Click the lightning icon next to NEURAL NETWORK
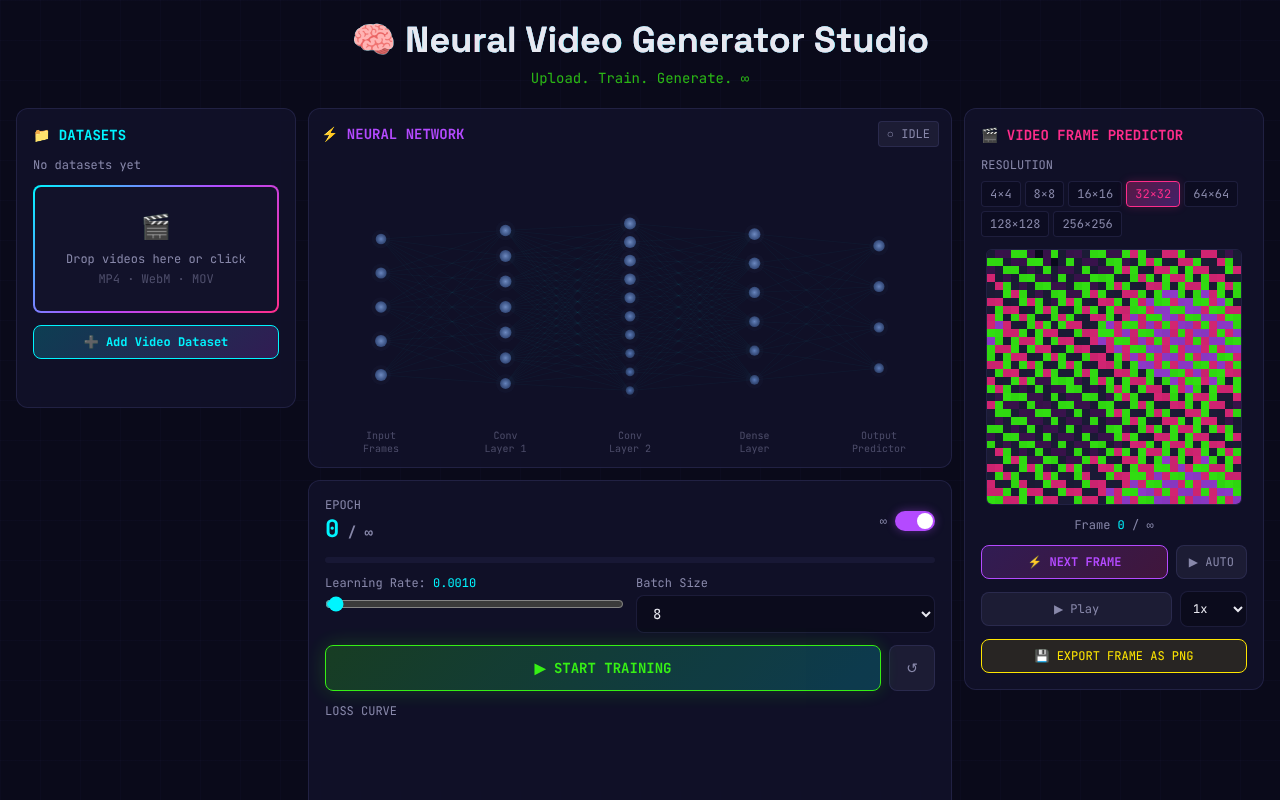The image size is (1280, 800). [x=329, y=133]
